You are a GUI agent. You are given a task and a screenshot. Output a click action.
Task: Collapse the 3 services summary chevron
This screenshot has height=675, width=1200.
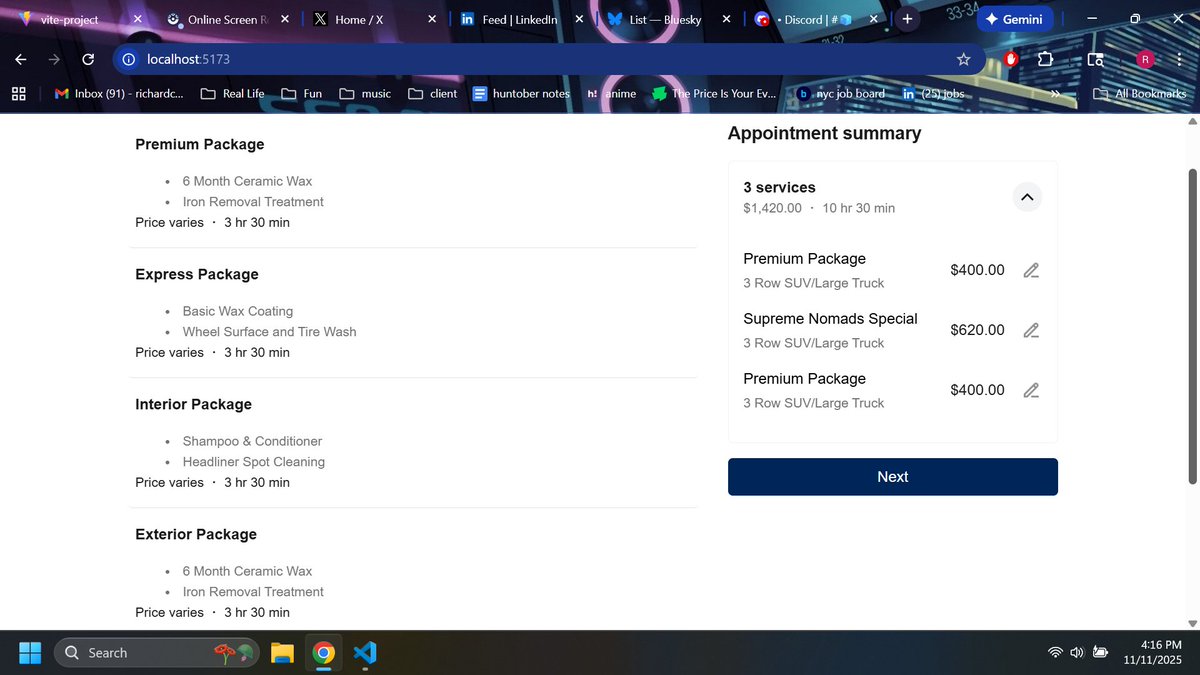click(1027, 197)
